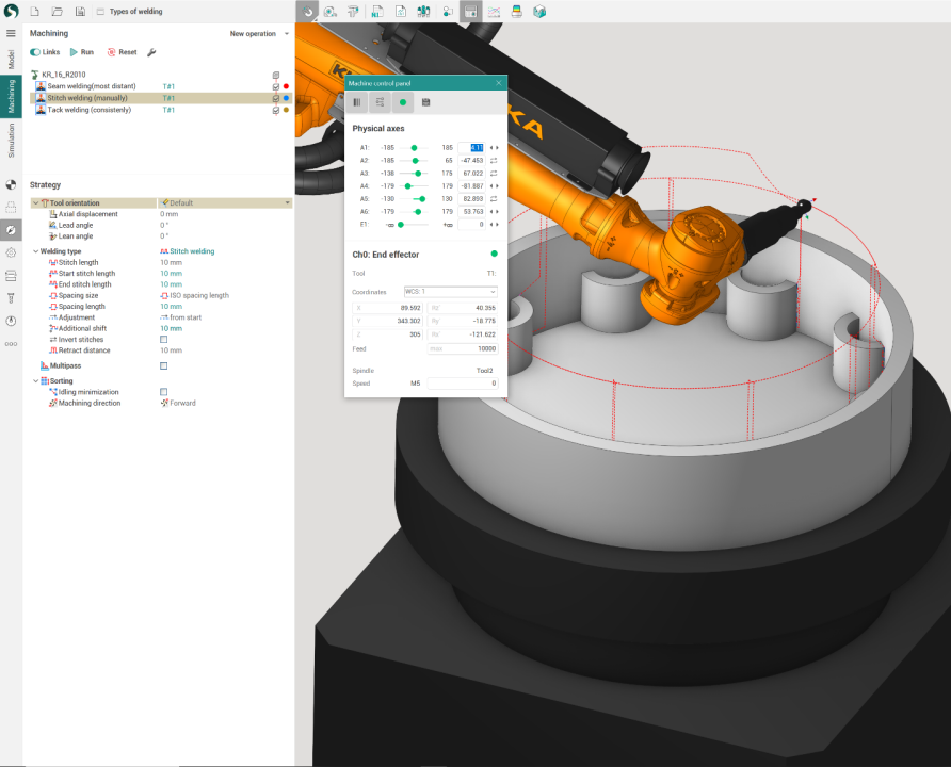The width and height of the screenshot is (951, 768).
Task: Toggle the Links switch
Action: tap(36, 52)
